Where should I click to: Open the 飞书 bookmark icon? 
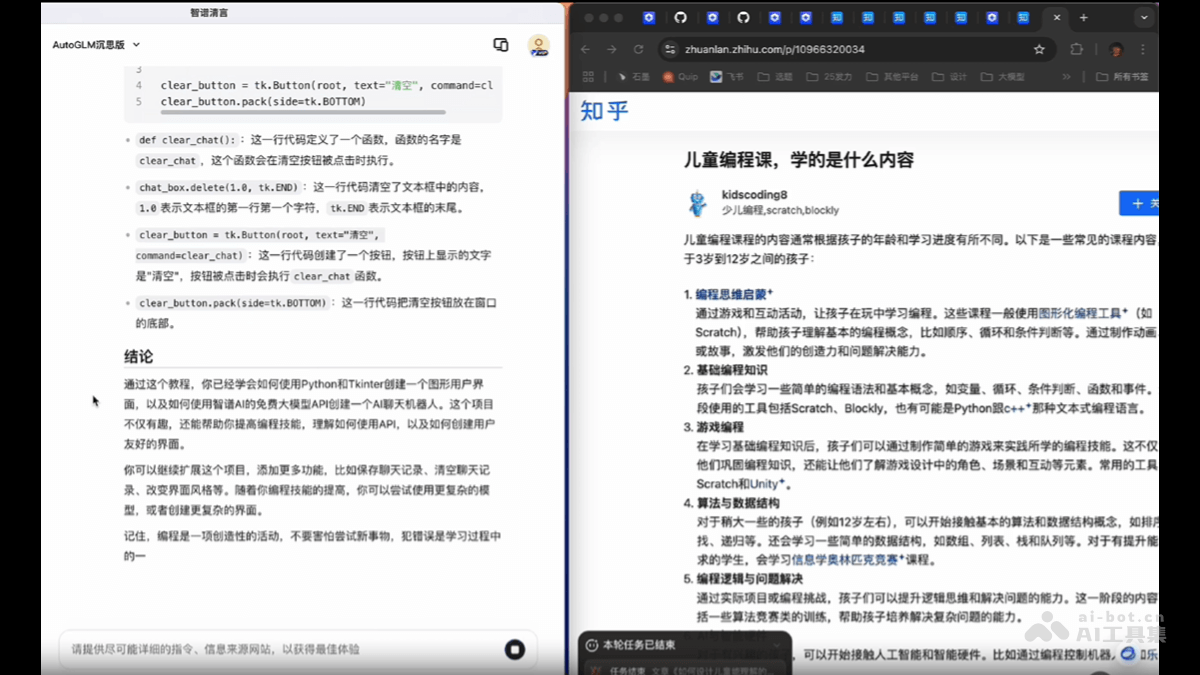[x=715, y=76]
